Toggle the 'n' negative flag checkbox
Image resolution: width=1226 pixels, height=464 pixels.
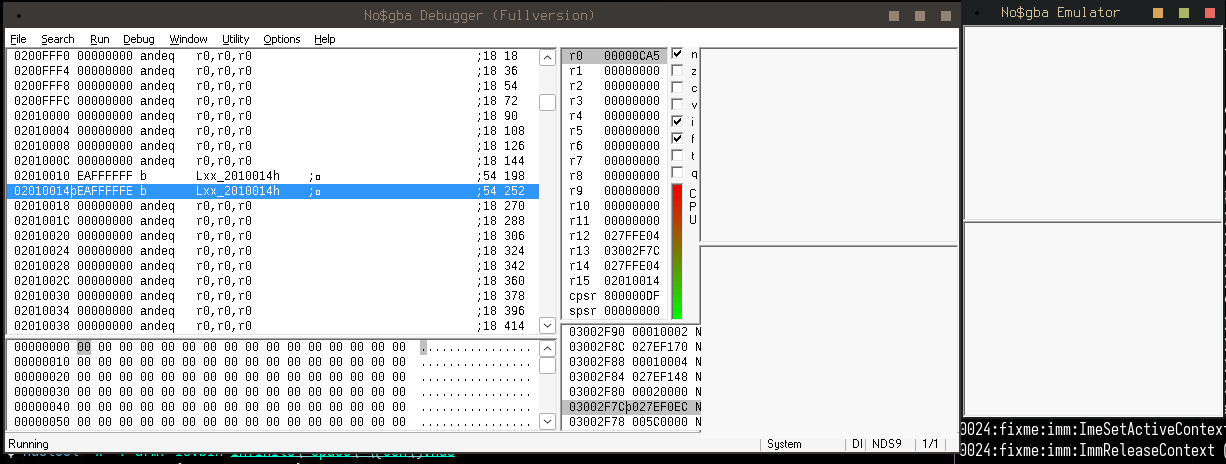pyautogui.click(x=677, y=54)
